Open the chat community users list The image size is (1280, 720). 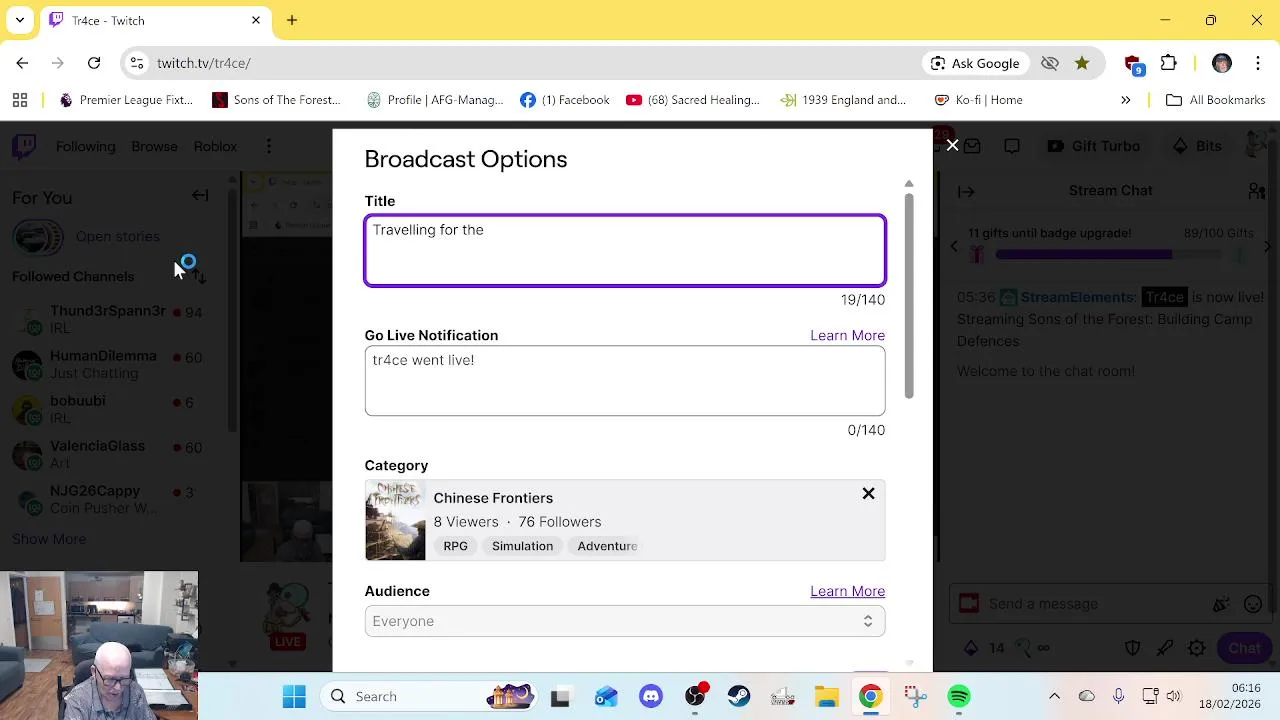(x=1257, y=190)
